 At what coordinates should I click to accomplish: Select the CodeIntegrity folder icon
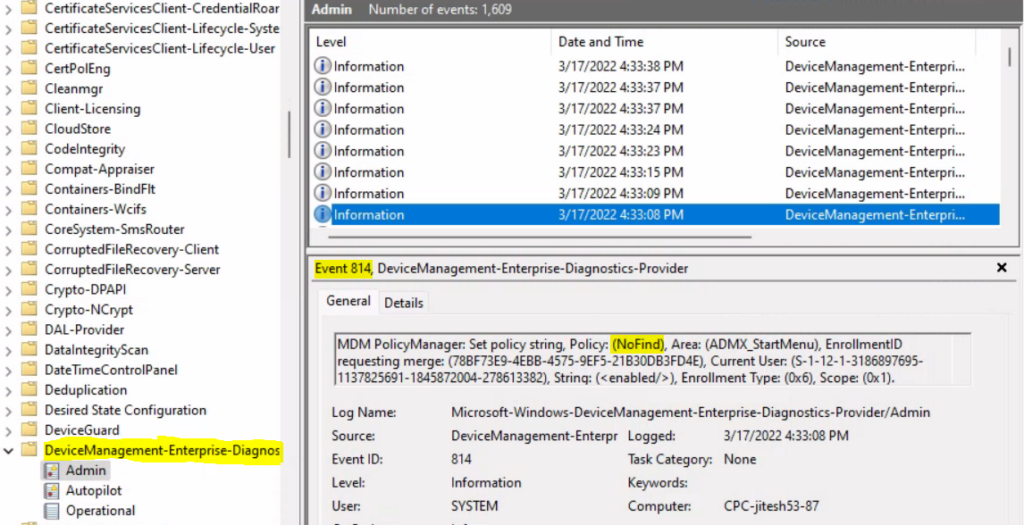30,149
